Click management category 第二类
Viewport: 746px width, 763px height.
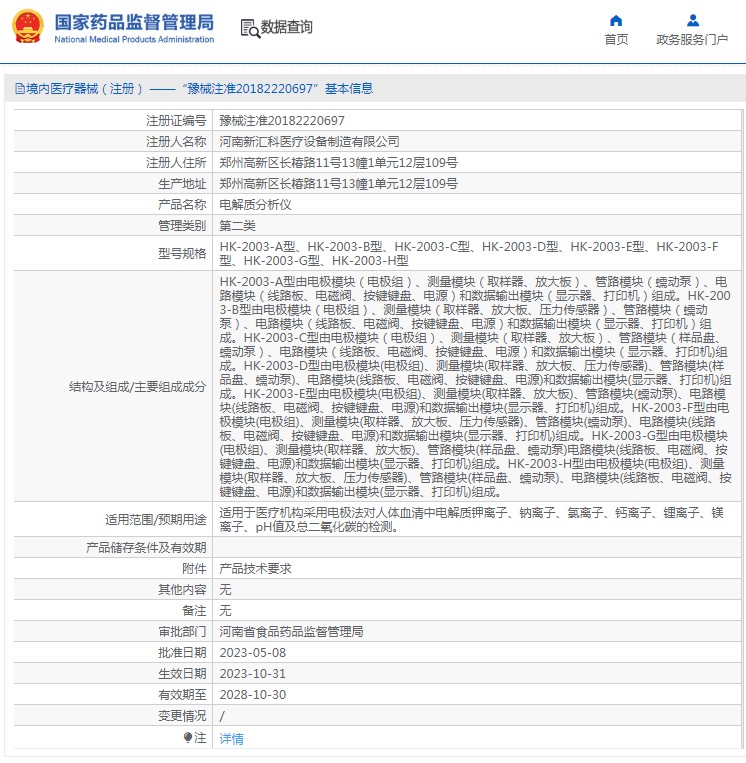tap(237, 225)
